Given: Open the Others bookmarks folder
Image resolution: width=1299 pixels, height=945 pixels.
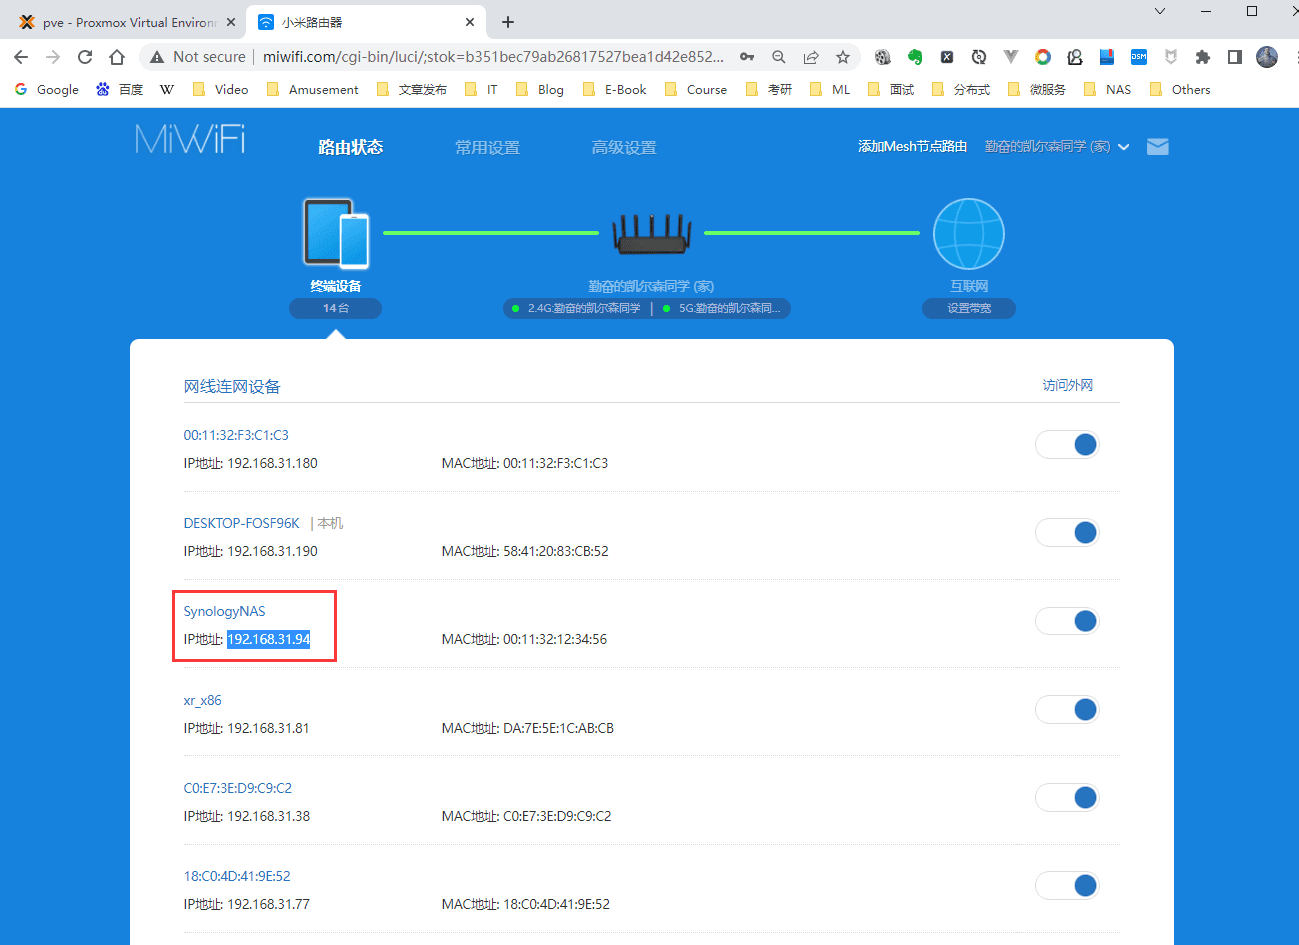Looking at the screenshot, I should tap(1180, 89).
